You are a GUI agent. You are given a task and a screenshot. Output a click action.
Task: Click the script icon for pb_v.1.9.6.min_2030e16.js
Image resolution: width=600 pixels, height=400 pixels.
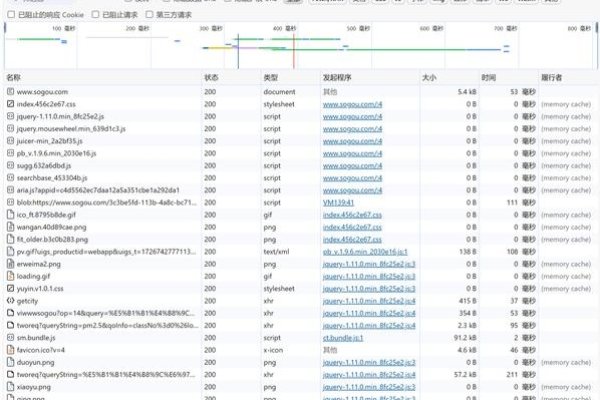click(10, 153)
